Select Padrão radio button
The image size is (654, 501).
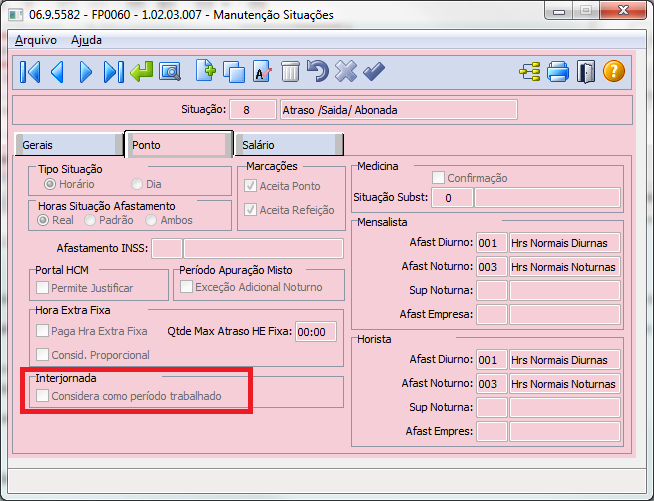point(90,220)
